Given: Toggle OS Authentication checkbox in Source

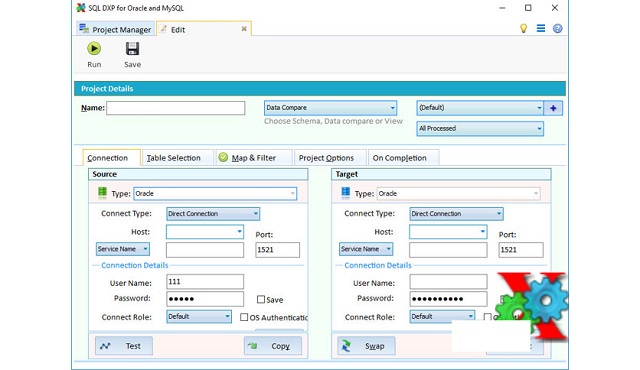Looking at the screenshot, I should pos(244,317).
